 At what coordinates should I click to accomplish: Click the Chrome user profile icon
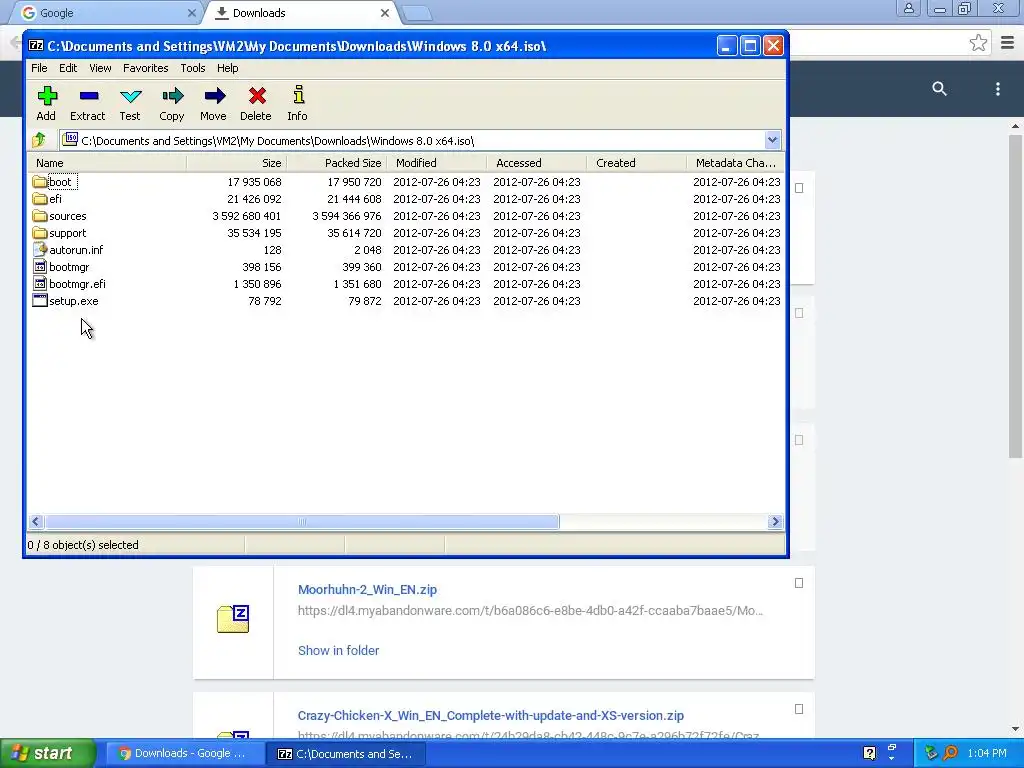click(908, 8)
